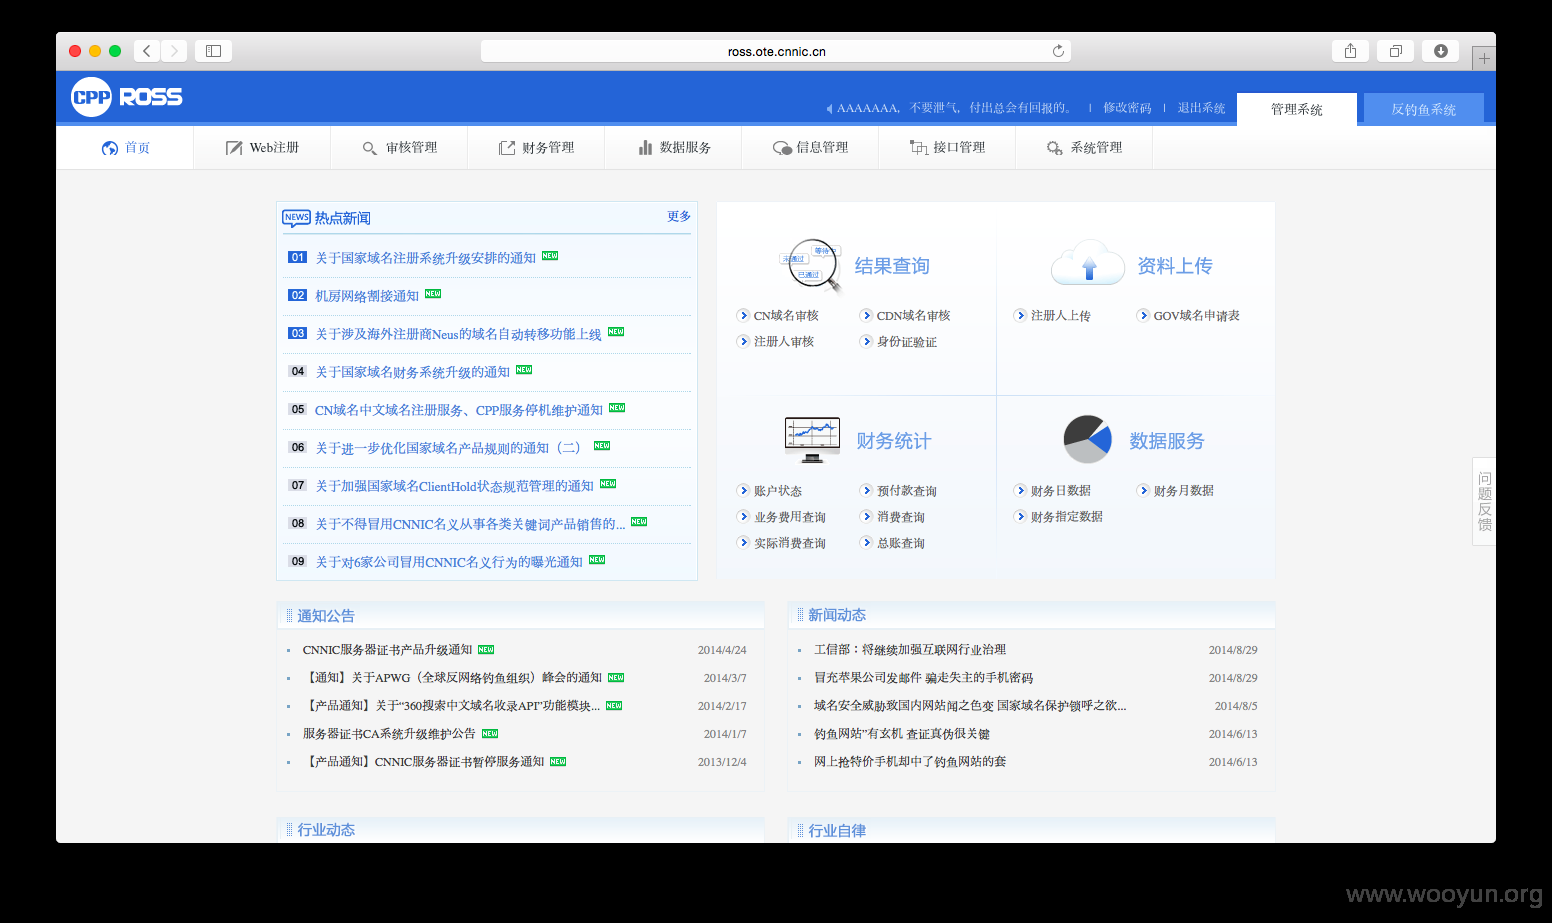
Task: Click the 修改密码 link
Action: tap(1127, 108)
